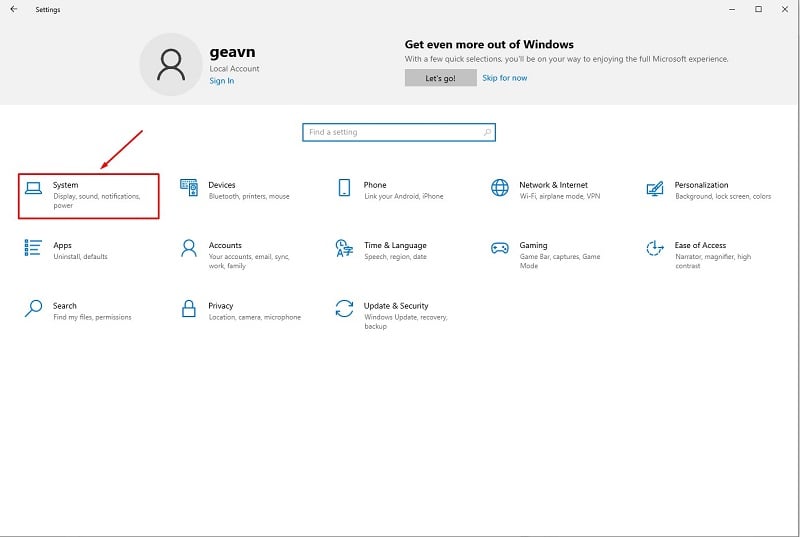Open the Ease of Access icon
The image size is (800, 537).
pyautogui.click(x=655, y=248)
